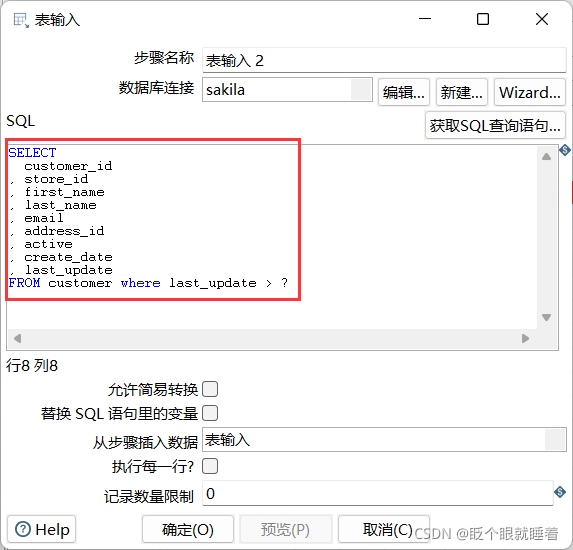The width and height of the screenshot is (573, 550).
Task: Maximize the 表输入 dialog window
Action: (483, 19)
